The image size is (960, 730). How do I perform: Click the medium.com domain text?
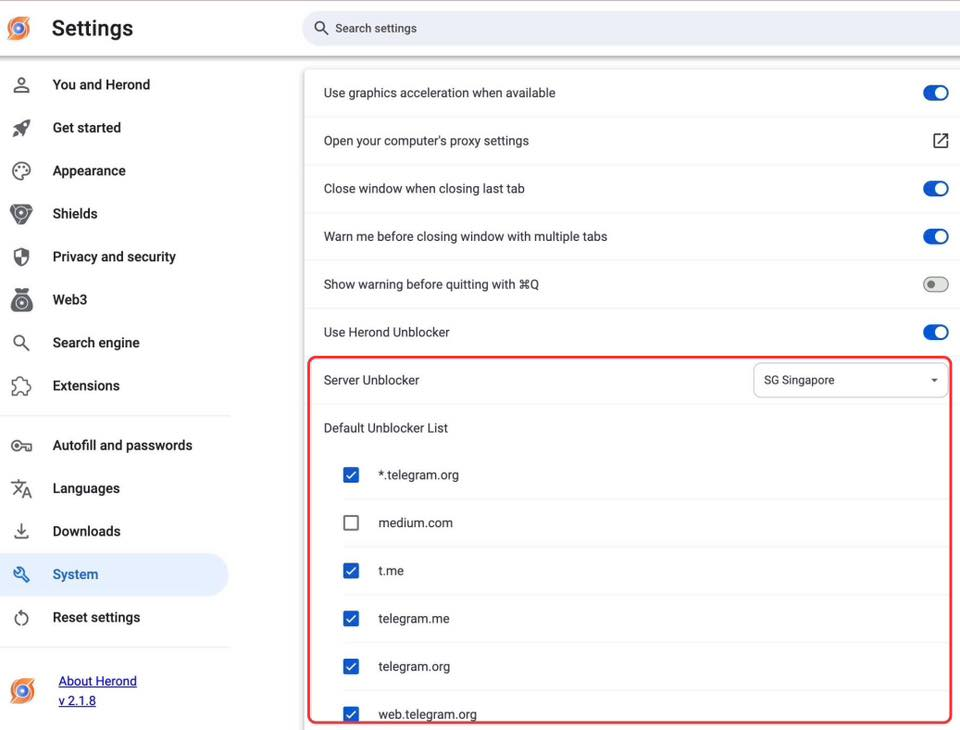(416, 523)
